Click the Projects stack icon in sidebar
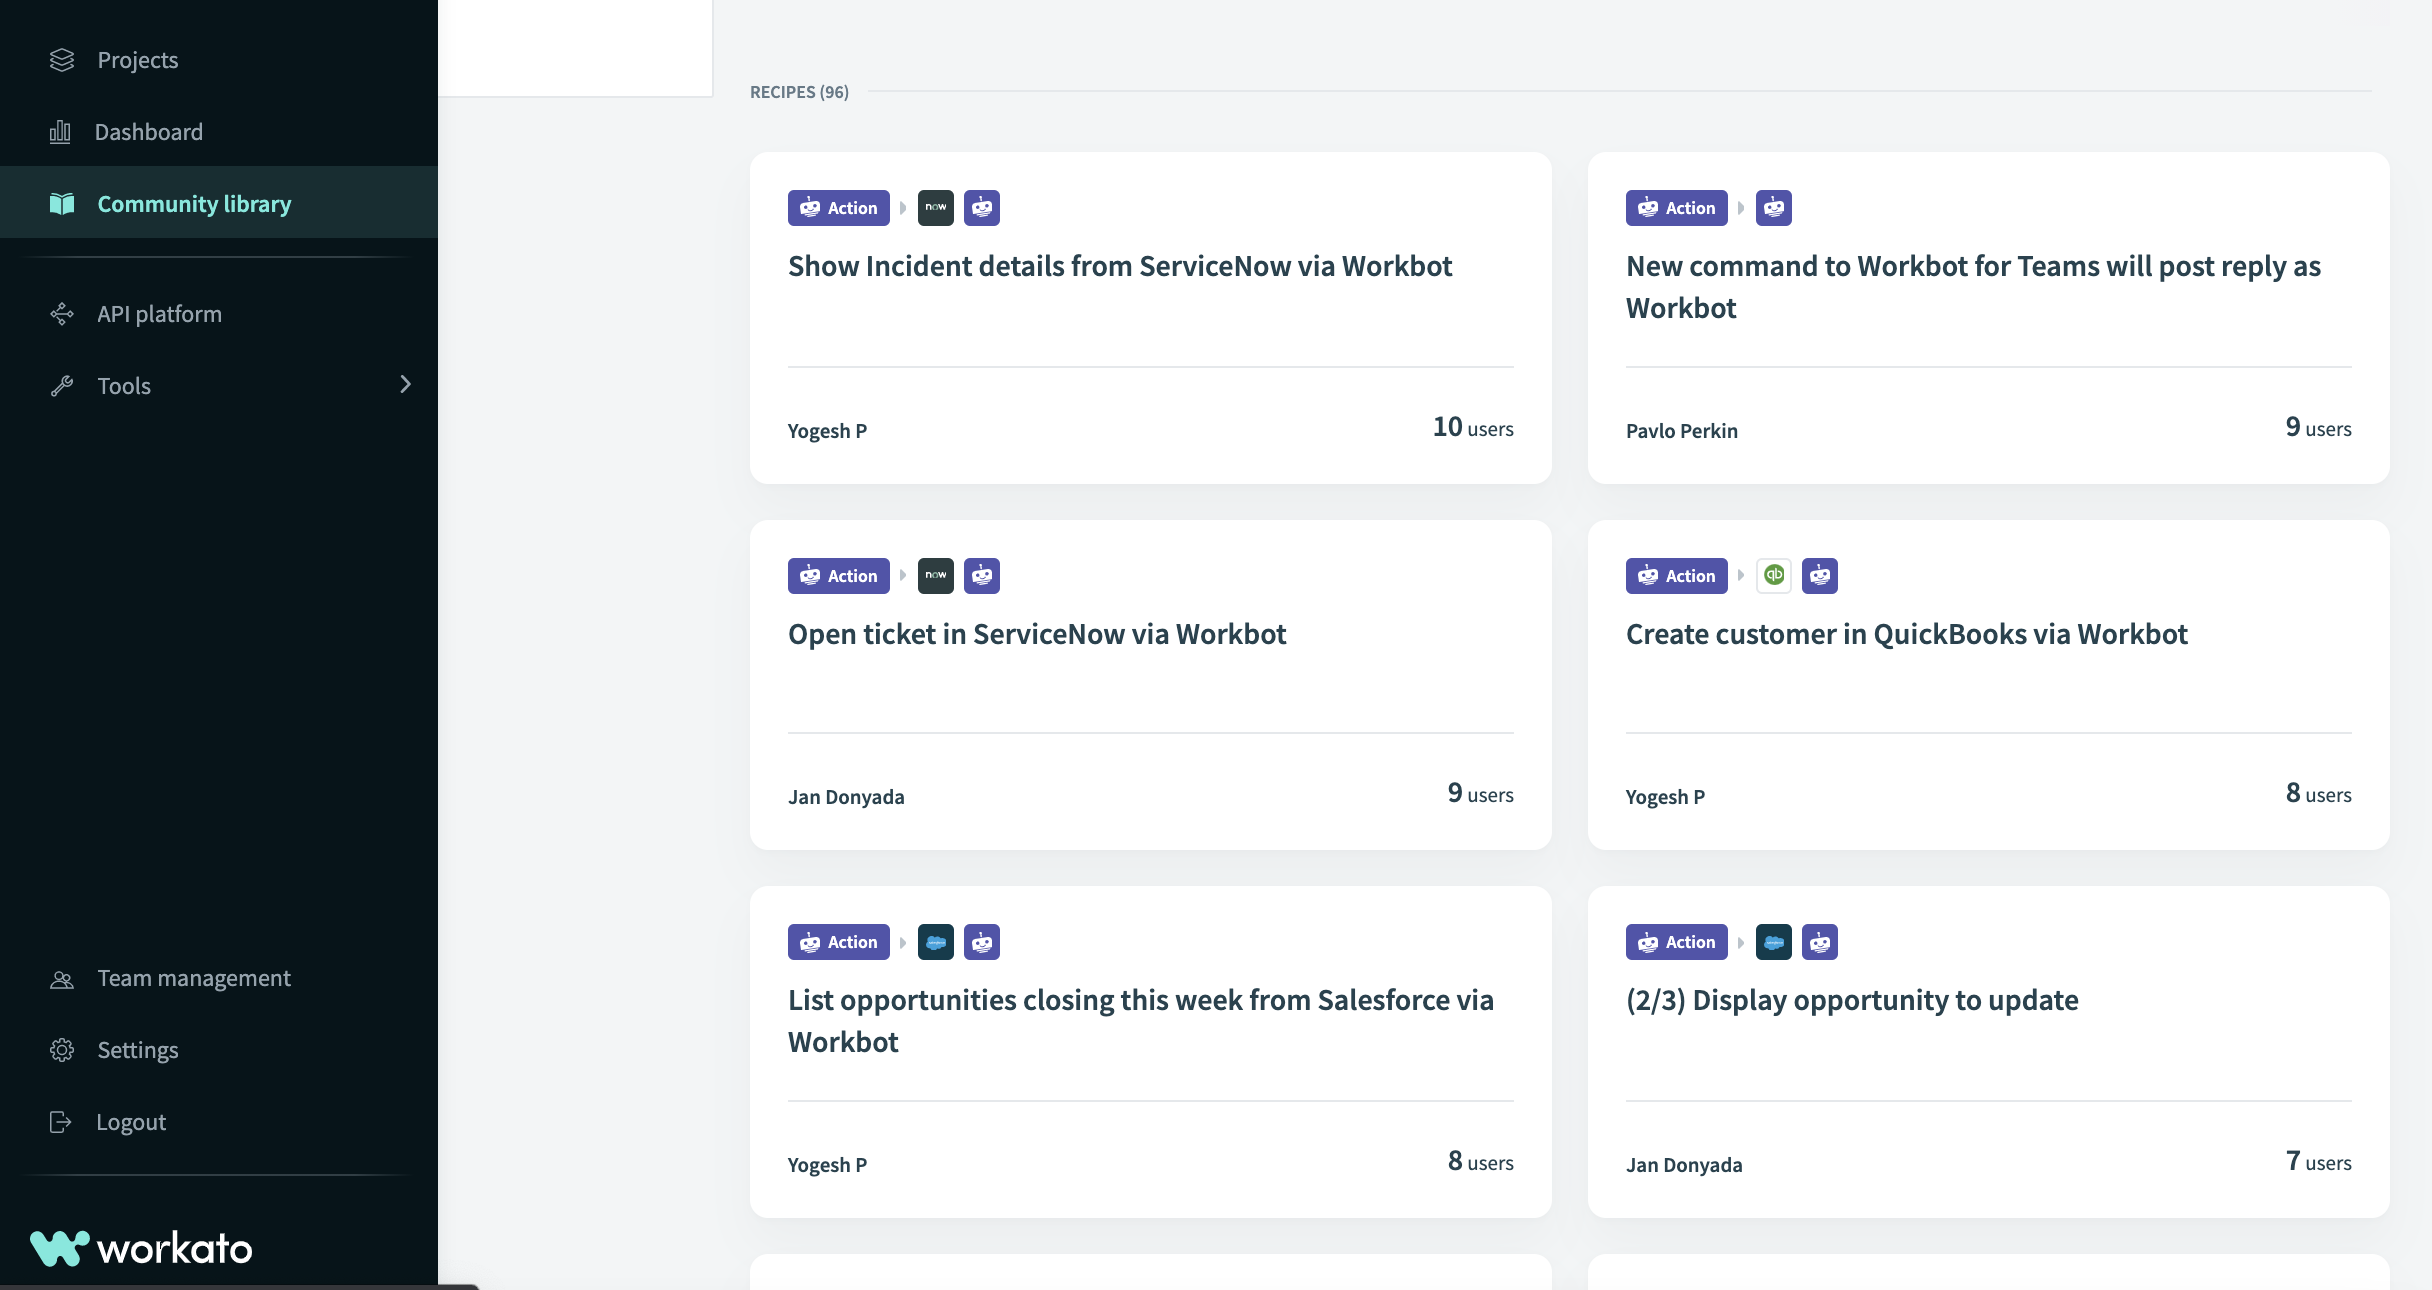2432x1290 pixels. pos(62,60)
